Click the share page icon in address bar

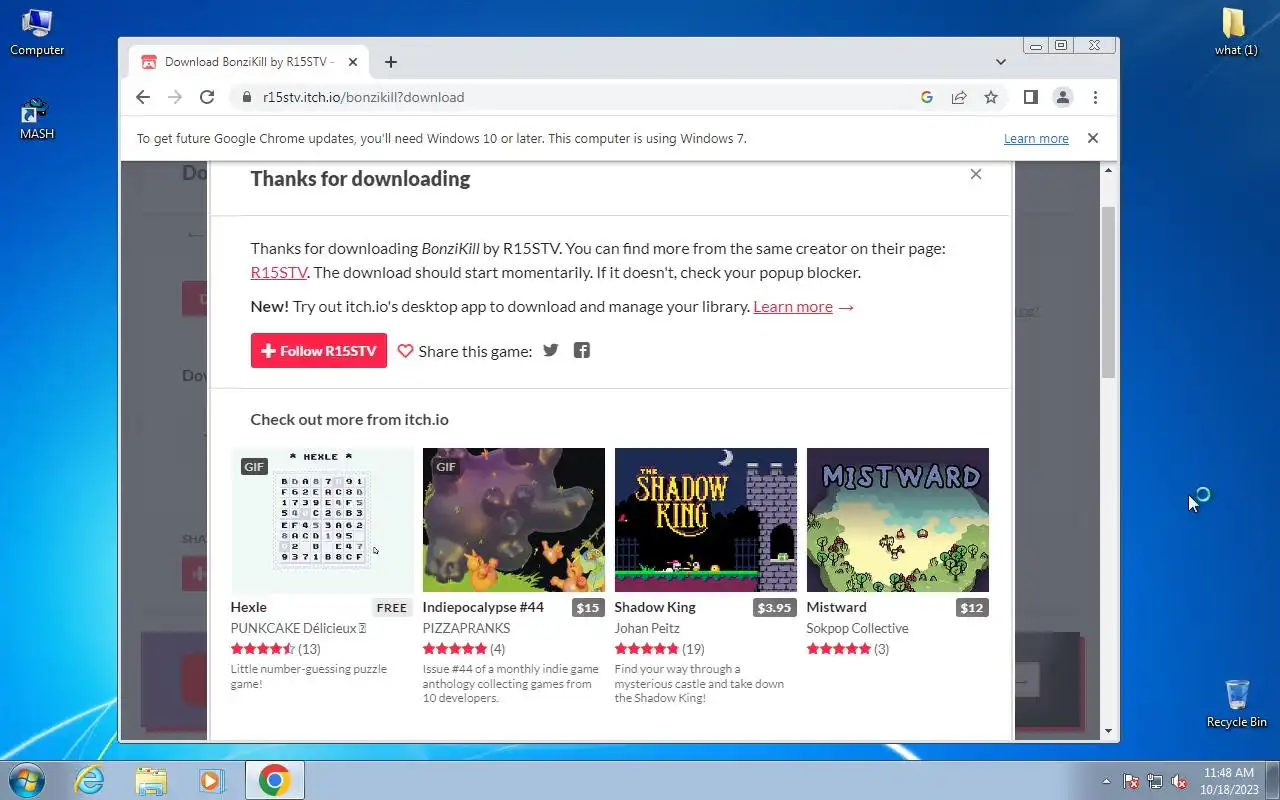pos(959,97)
